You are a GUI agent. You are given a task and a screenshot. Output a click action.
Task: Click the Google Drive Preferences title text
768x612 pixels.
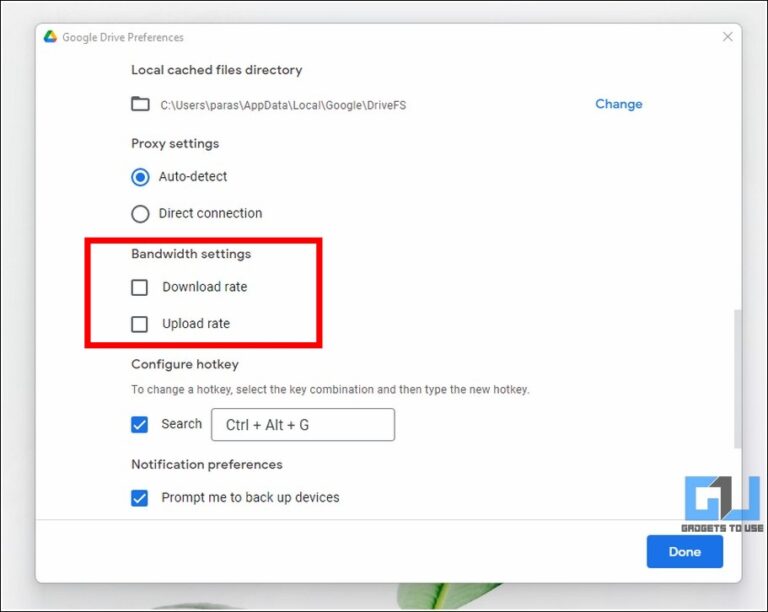(123, 37)
